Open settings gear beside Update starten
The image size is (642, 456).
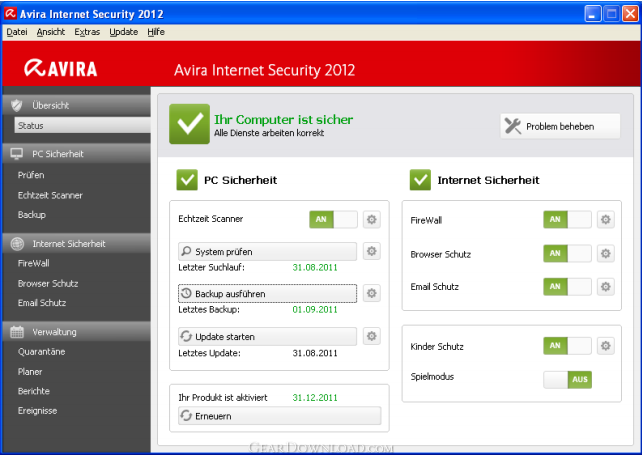371,336
